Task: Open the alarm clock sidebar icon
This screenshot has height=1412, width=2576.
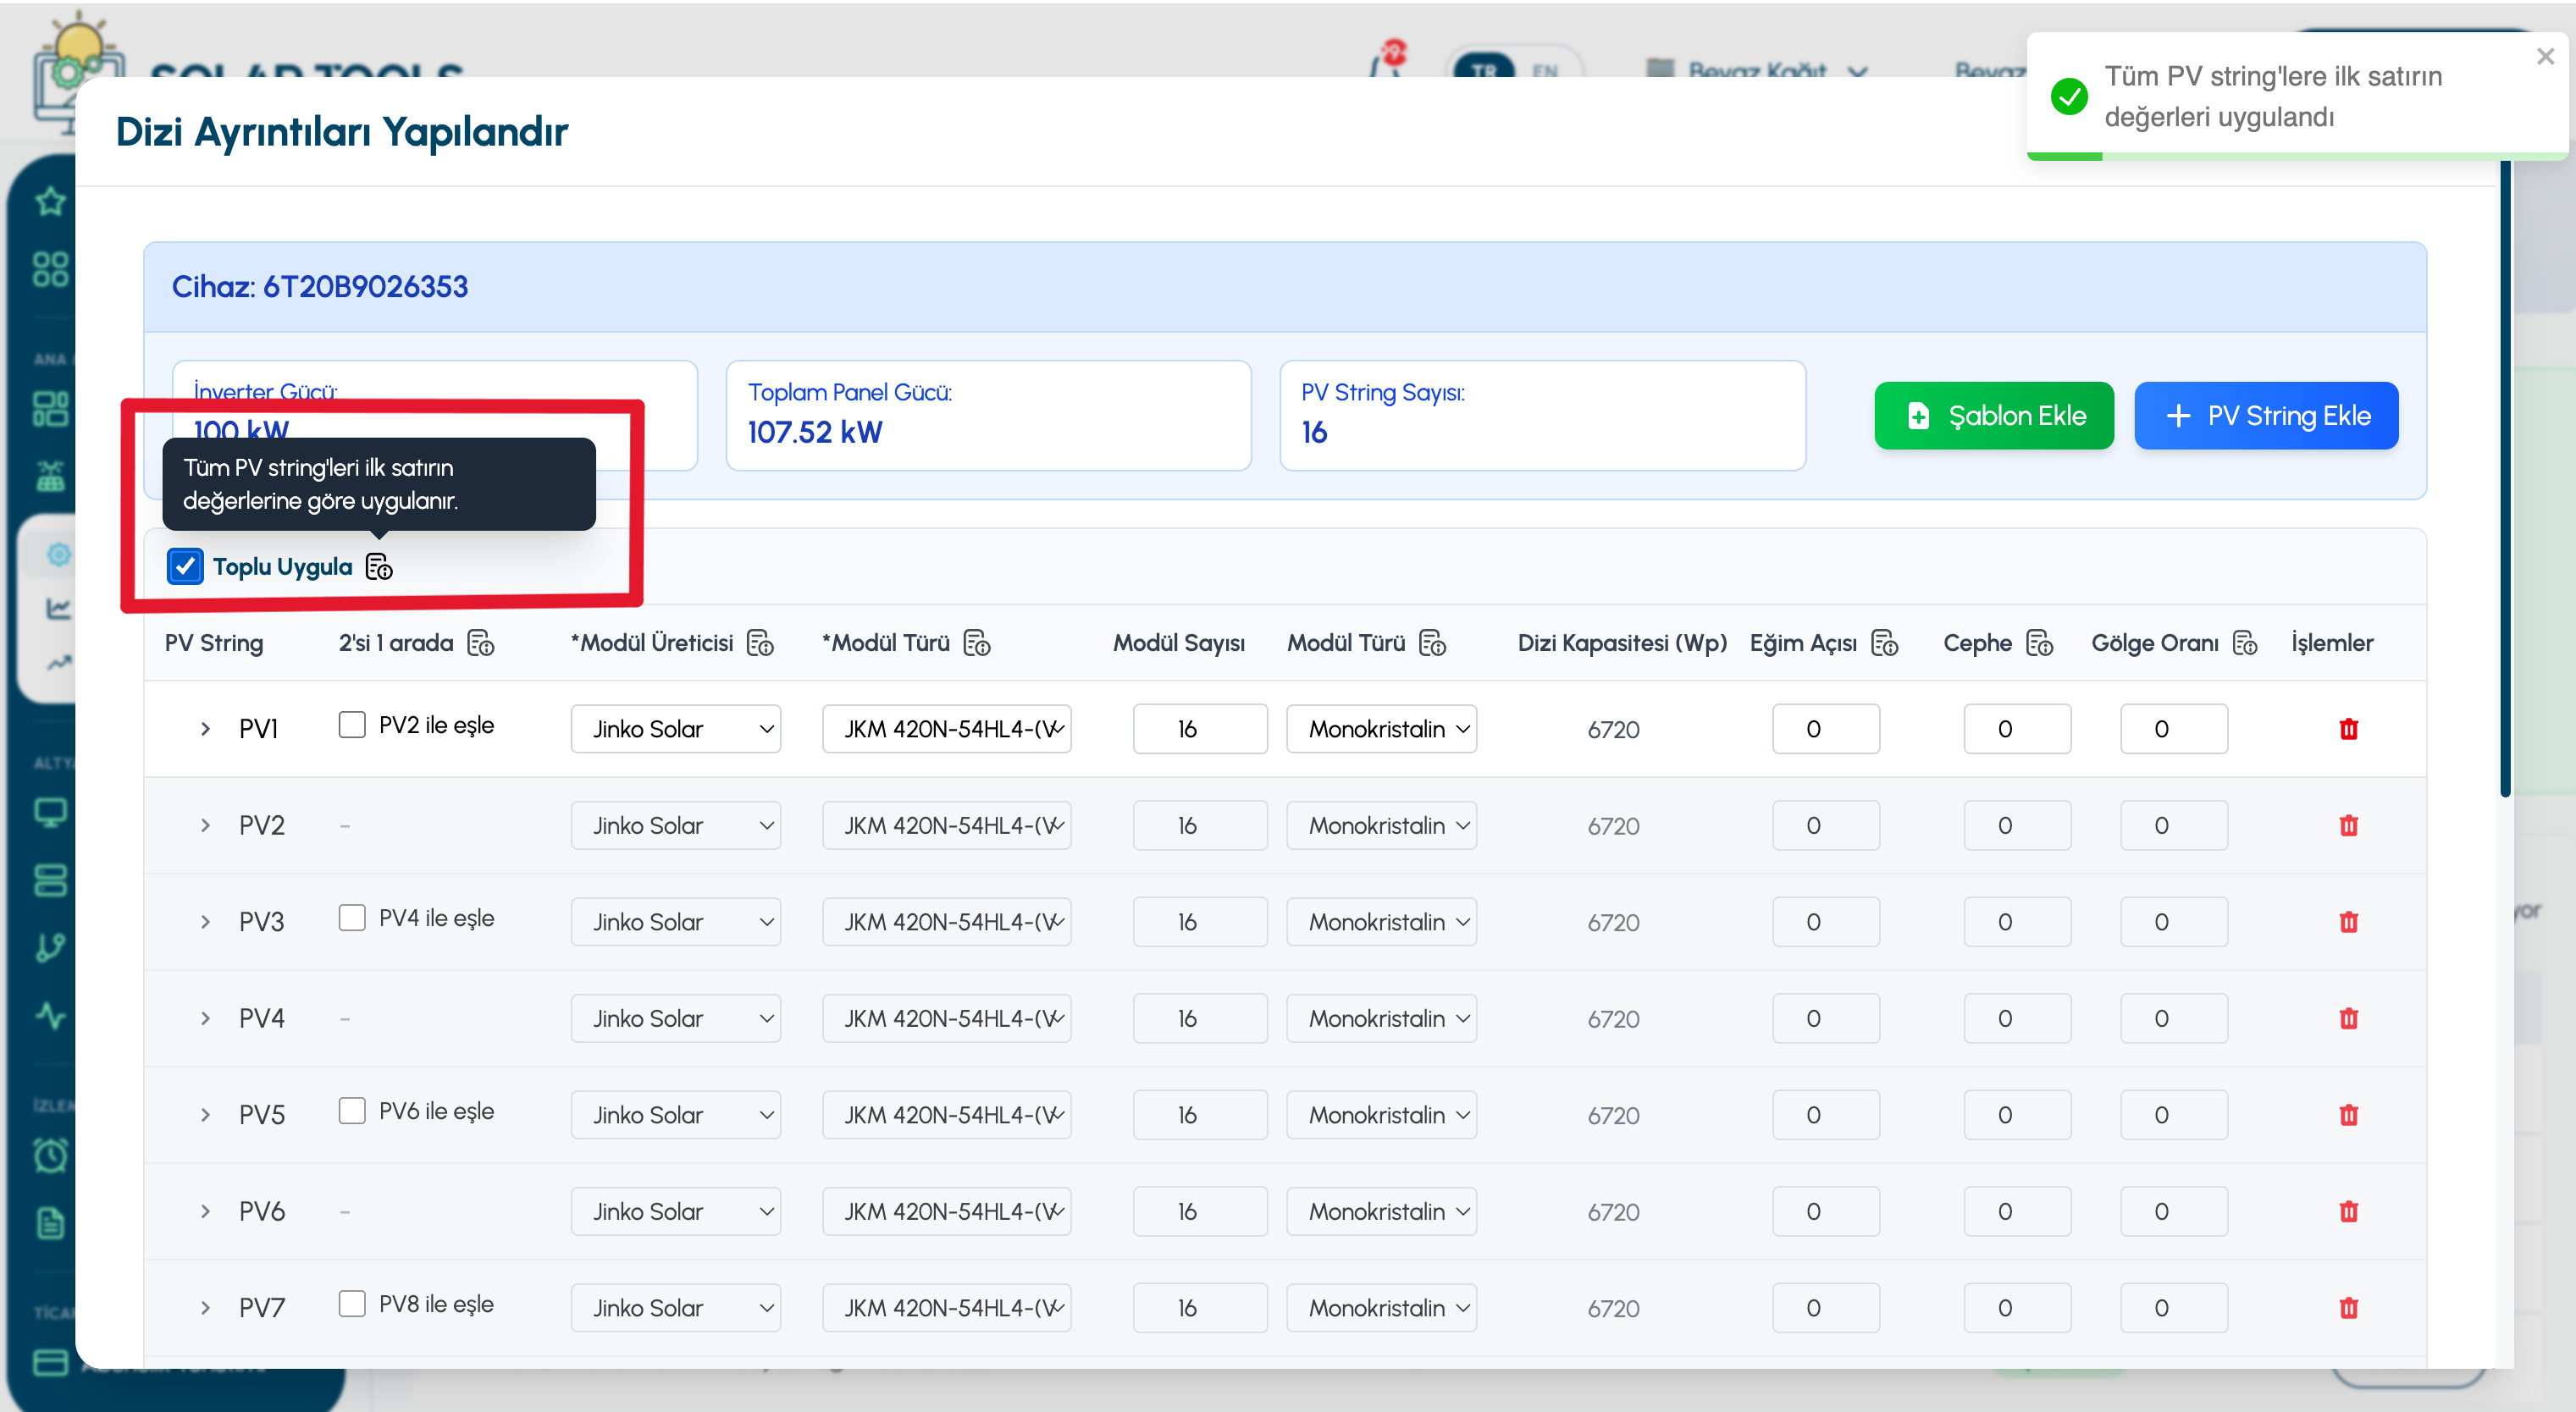Action: click(50, 1155)
